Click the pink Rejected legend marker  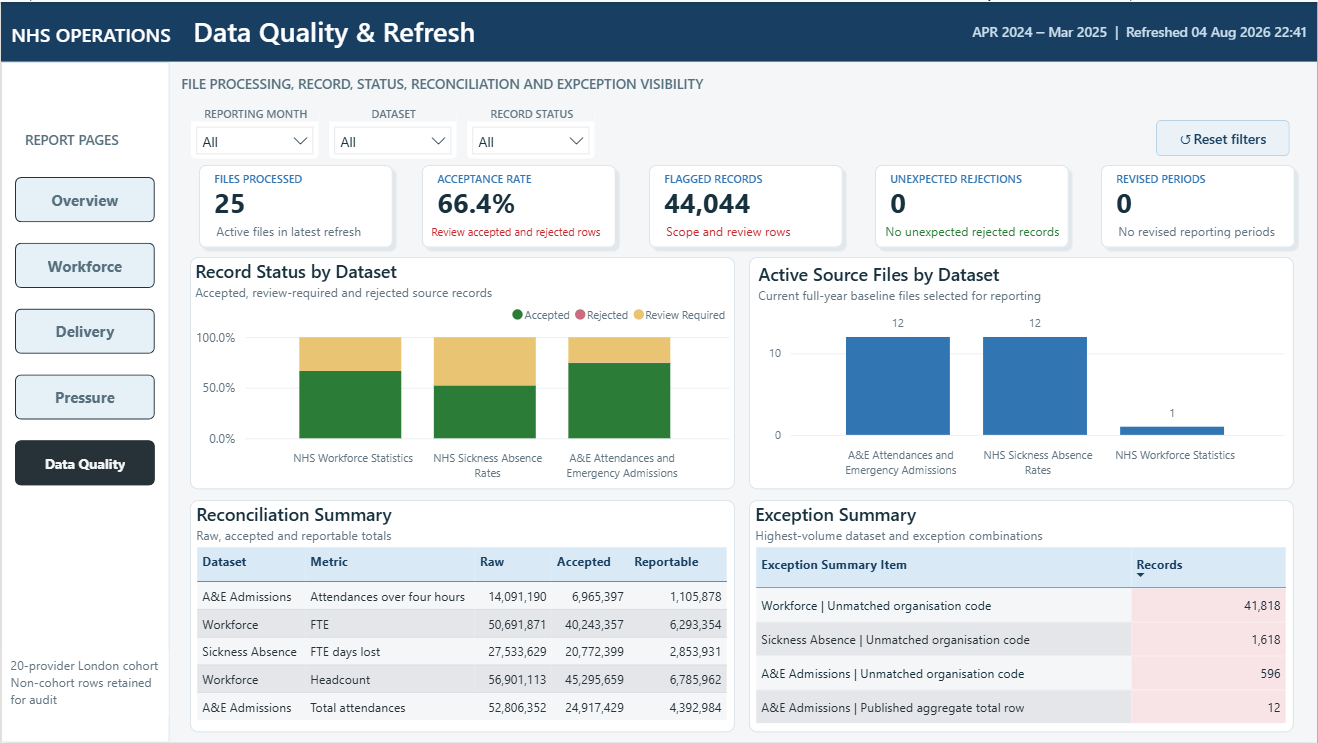(x=579, y=315)
